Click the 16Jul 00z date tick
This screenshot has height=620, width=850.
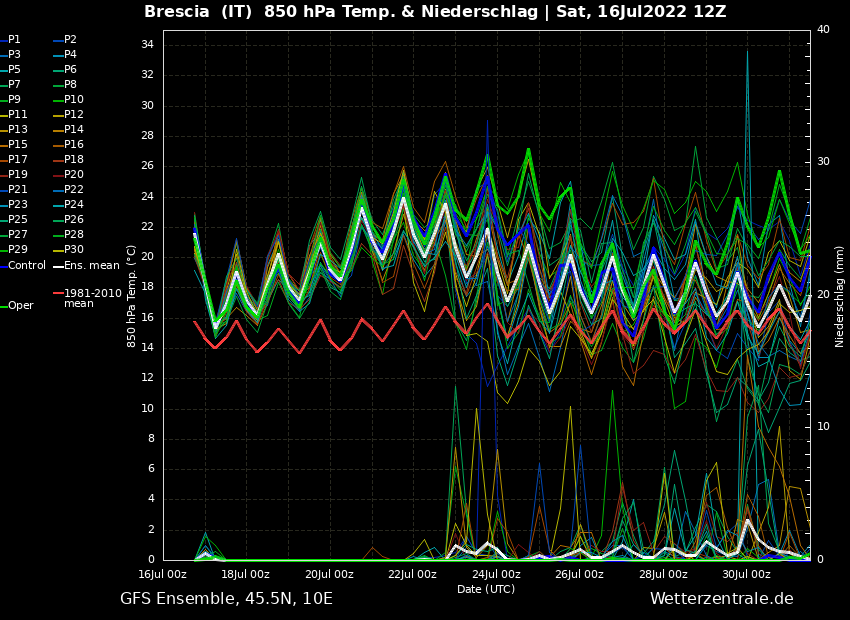162,574
